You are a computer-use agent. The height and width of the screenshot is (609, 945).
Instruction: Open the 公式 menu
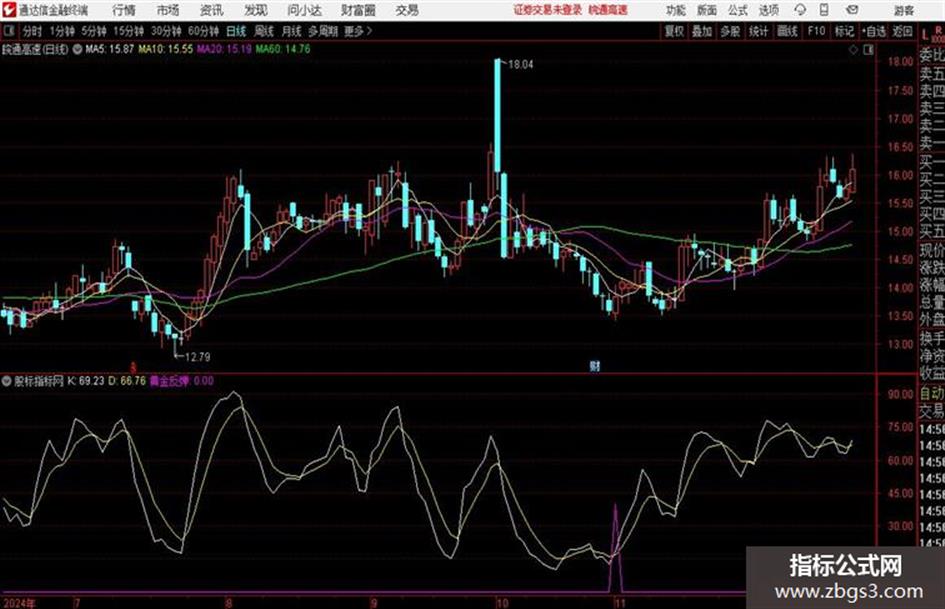(x=738, y=10)
